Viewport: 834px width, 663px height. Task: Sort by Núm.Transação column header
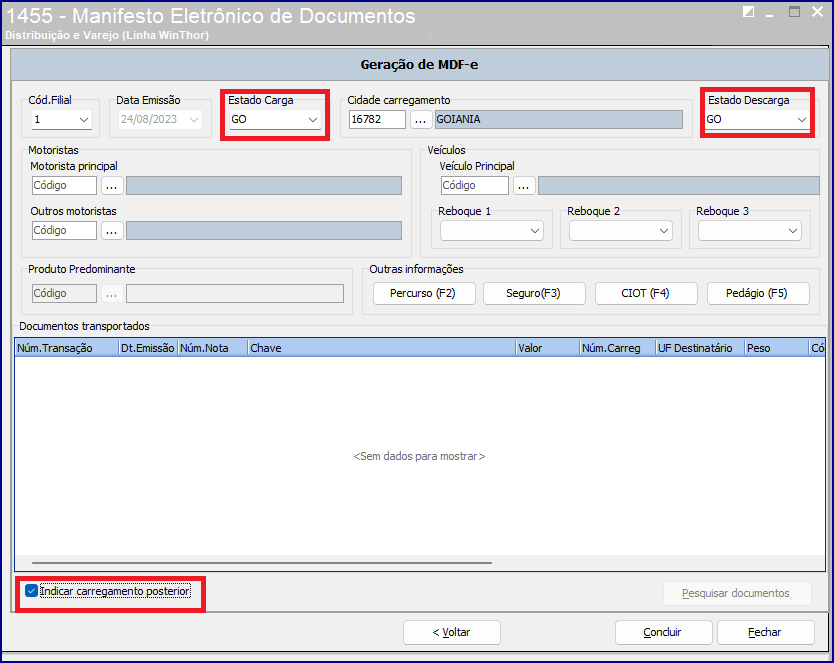pyautogui.click(x=67, y=348)
